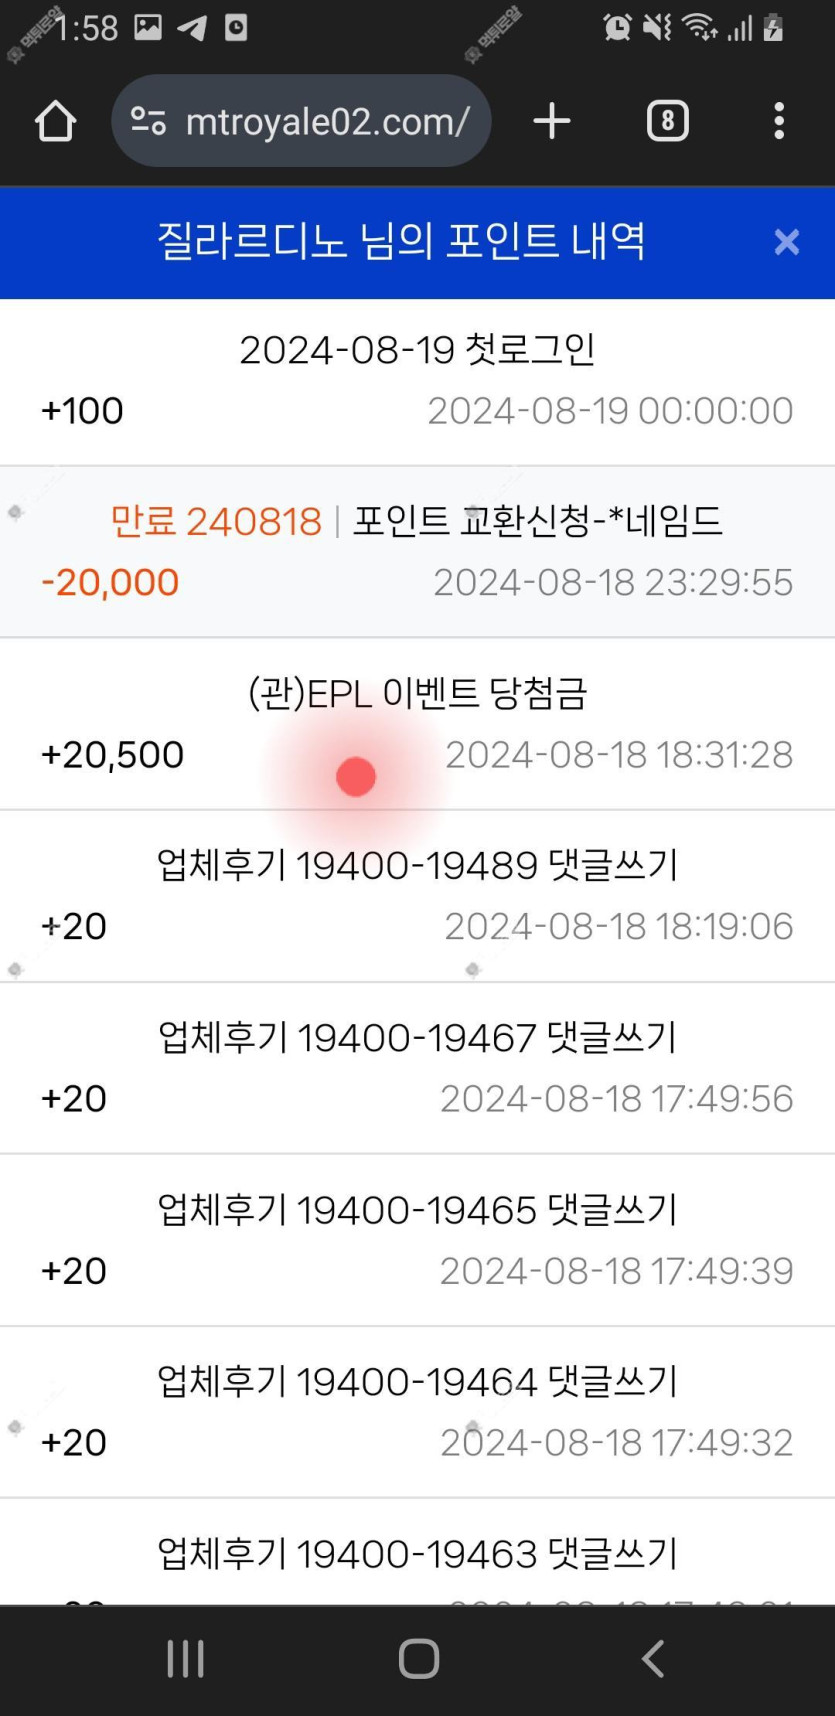
Task: Tap the site settings icon in address bar
Action: click(x=149, y=122)
